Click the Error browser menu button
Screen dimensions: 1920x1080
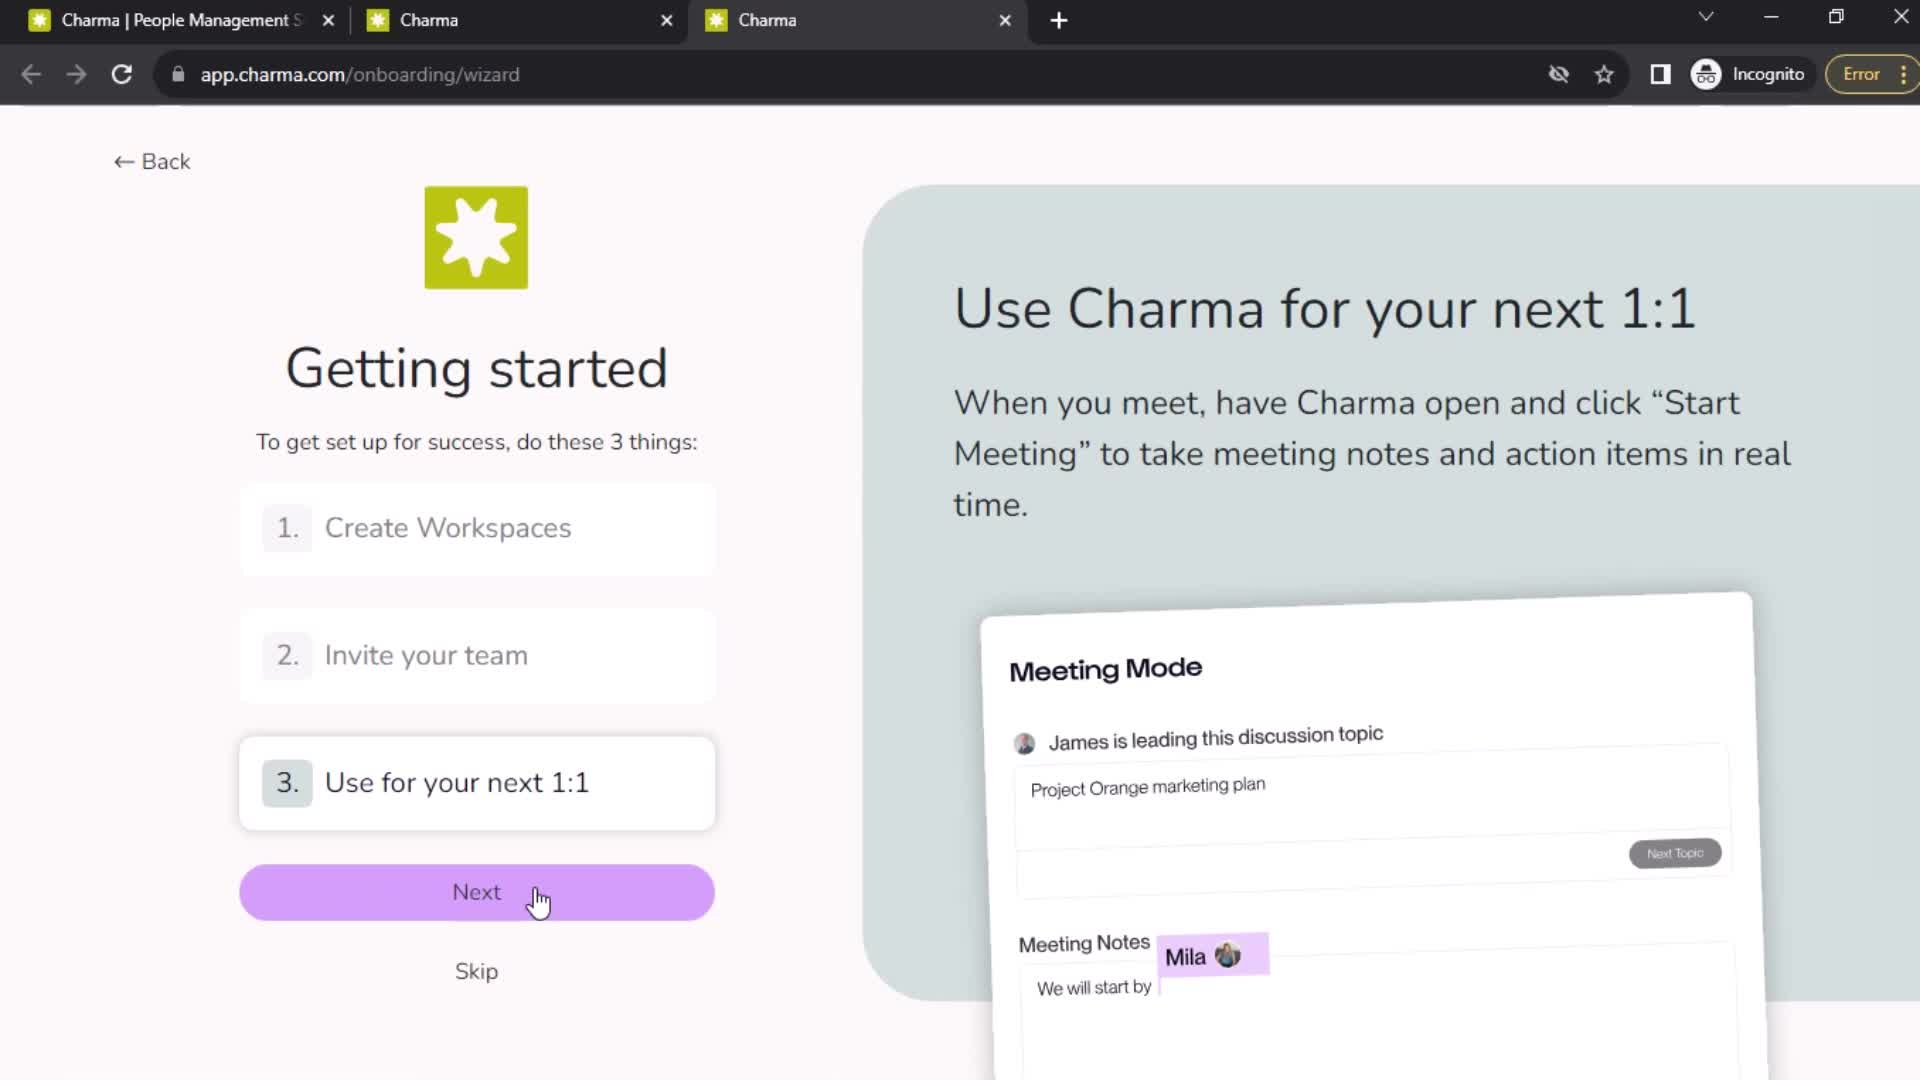coord(1872,74)
